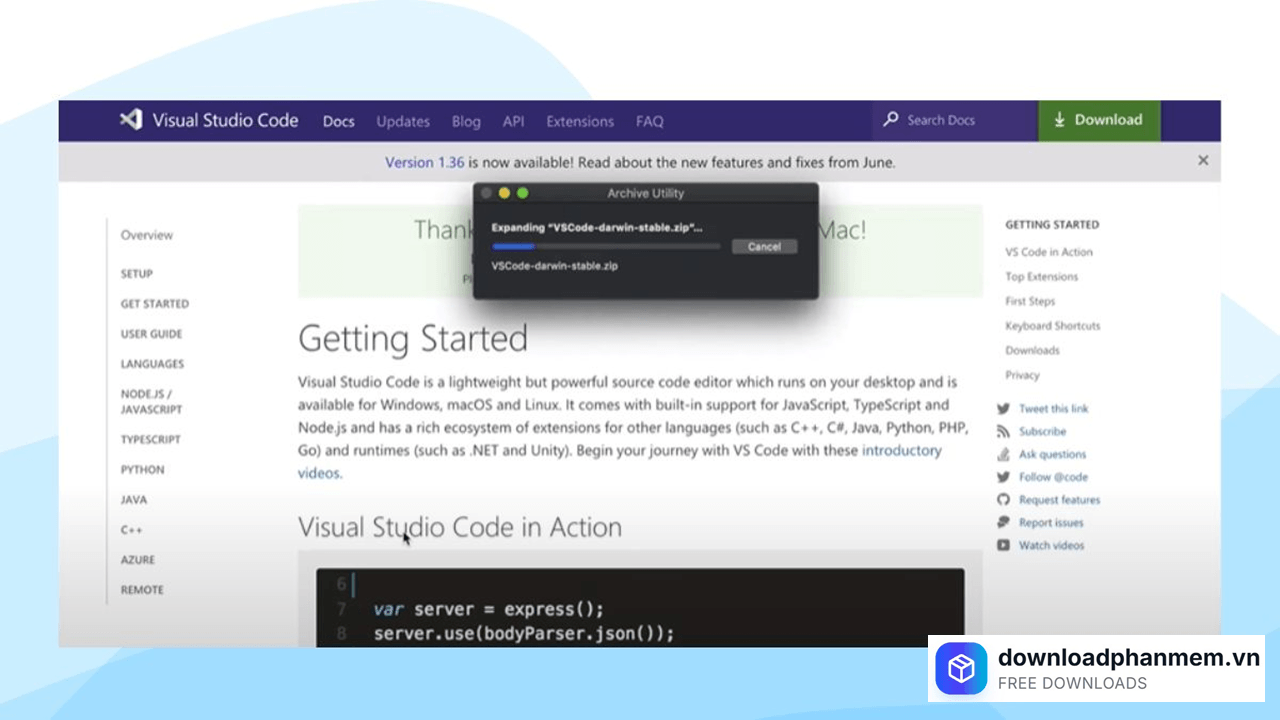Click the code line 'server.use(bodyParser.json());'
1280x720 pixels.
point(524,634)
